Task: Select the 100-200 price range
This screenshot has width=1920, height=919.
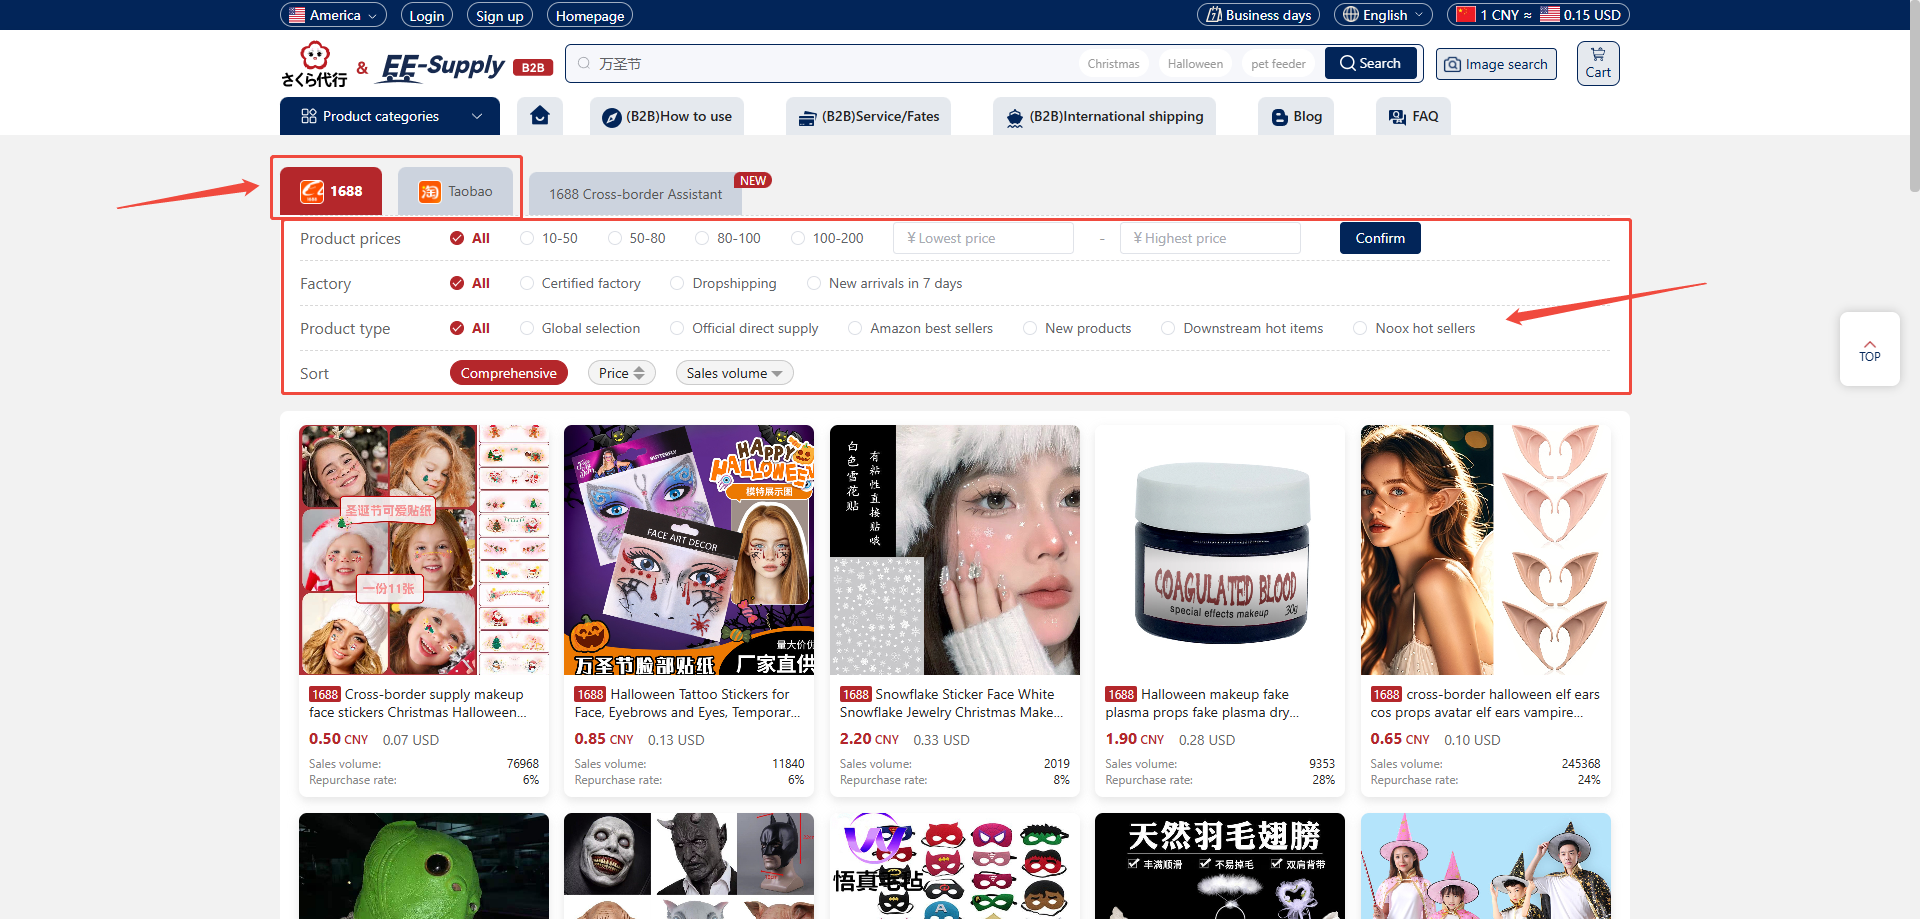Action: click(x=827, y=238)
